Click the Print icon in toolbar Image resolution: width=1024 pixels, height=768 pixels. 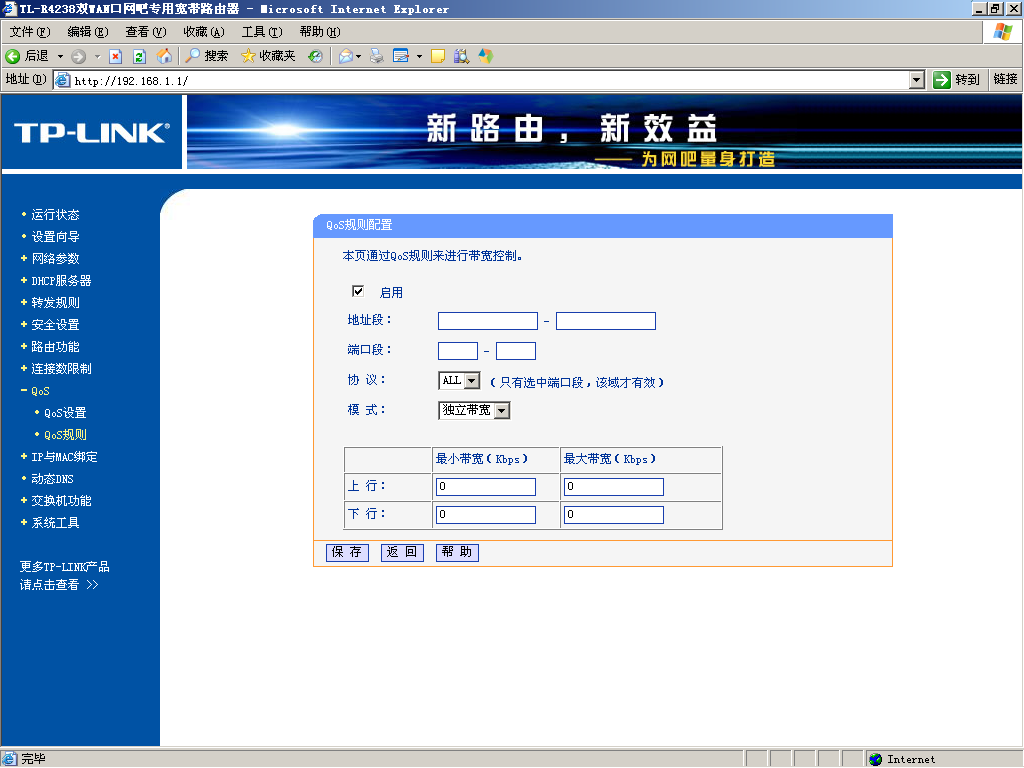pos(377,56)
